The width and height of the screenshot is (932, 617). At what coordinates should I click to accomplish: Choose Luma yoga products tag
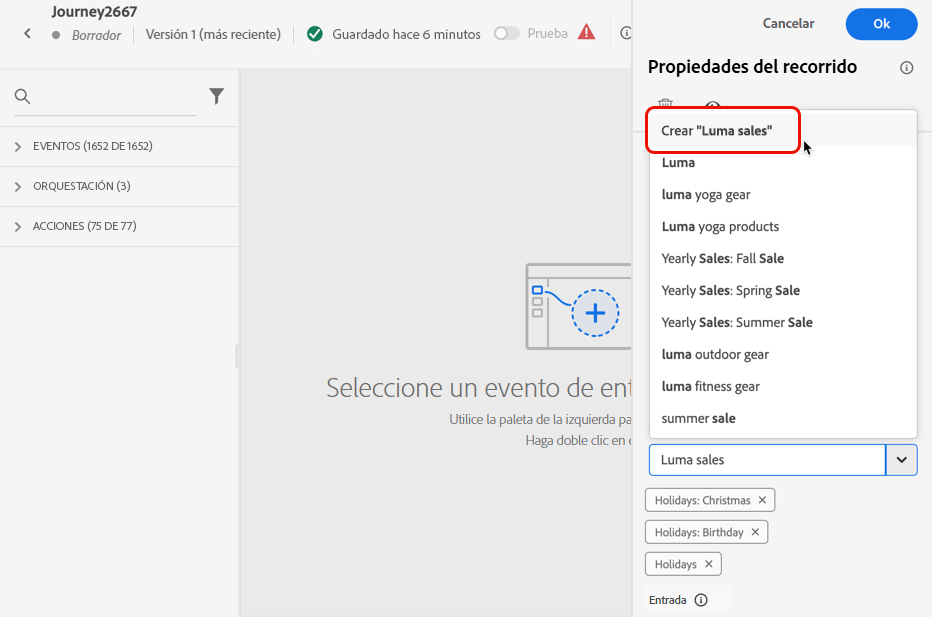pyautogui.click(x=783, y=226)
